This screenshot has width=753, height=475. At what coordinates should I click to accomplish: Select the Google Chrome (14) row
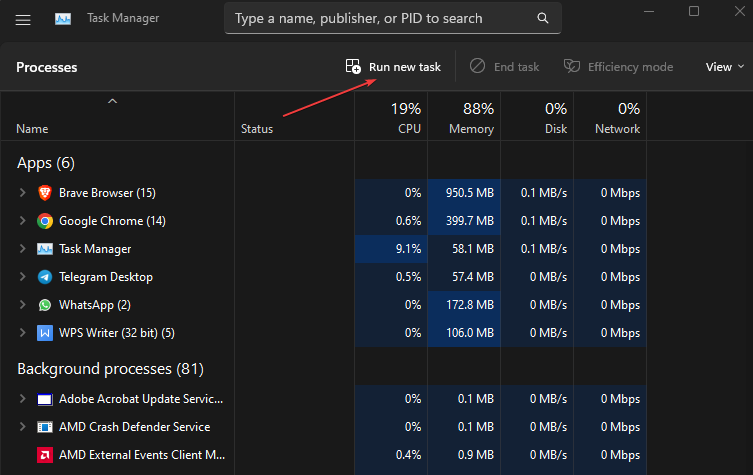pos(323,221)
